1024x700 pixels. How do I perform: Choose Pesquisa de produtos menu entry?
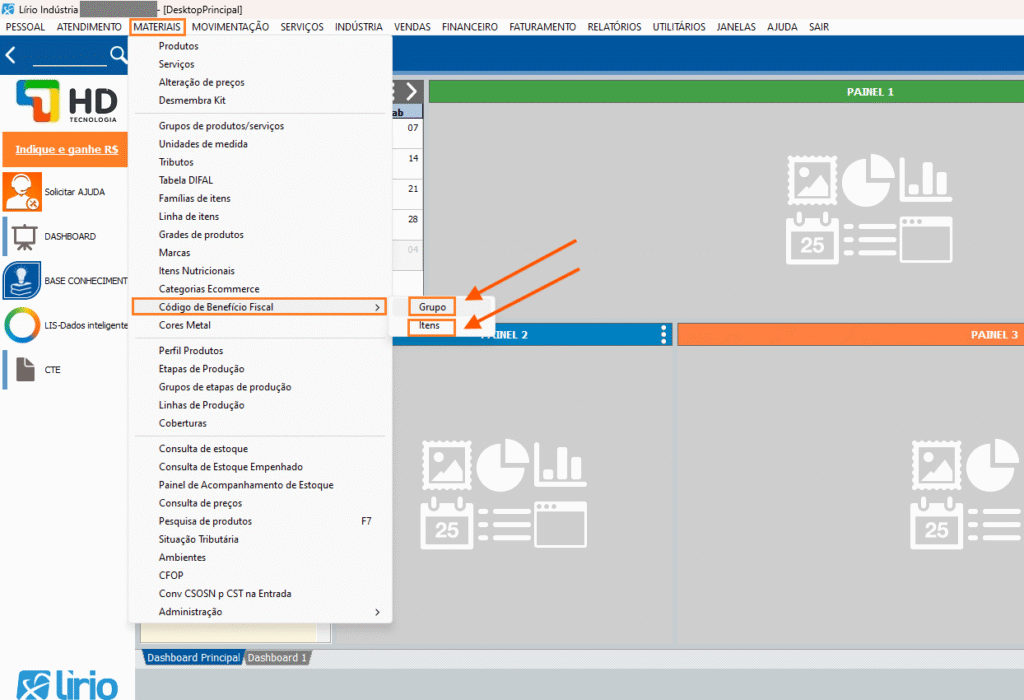pyautogui.click(x=205, y=521)
